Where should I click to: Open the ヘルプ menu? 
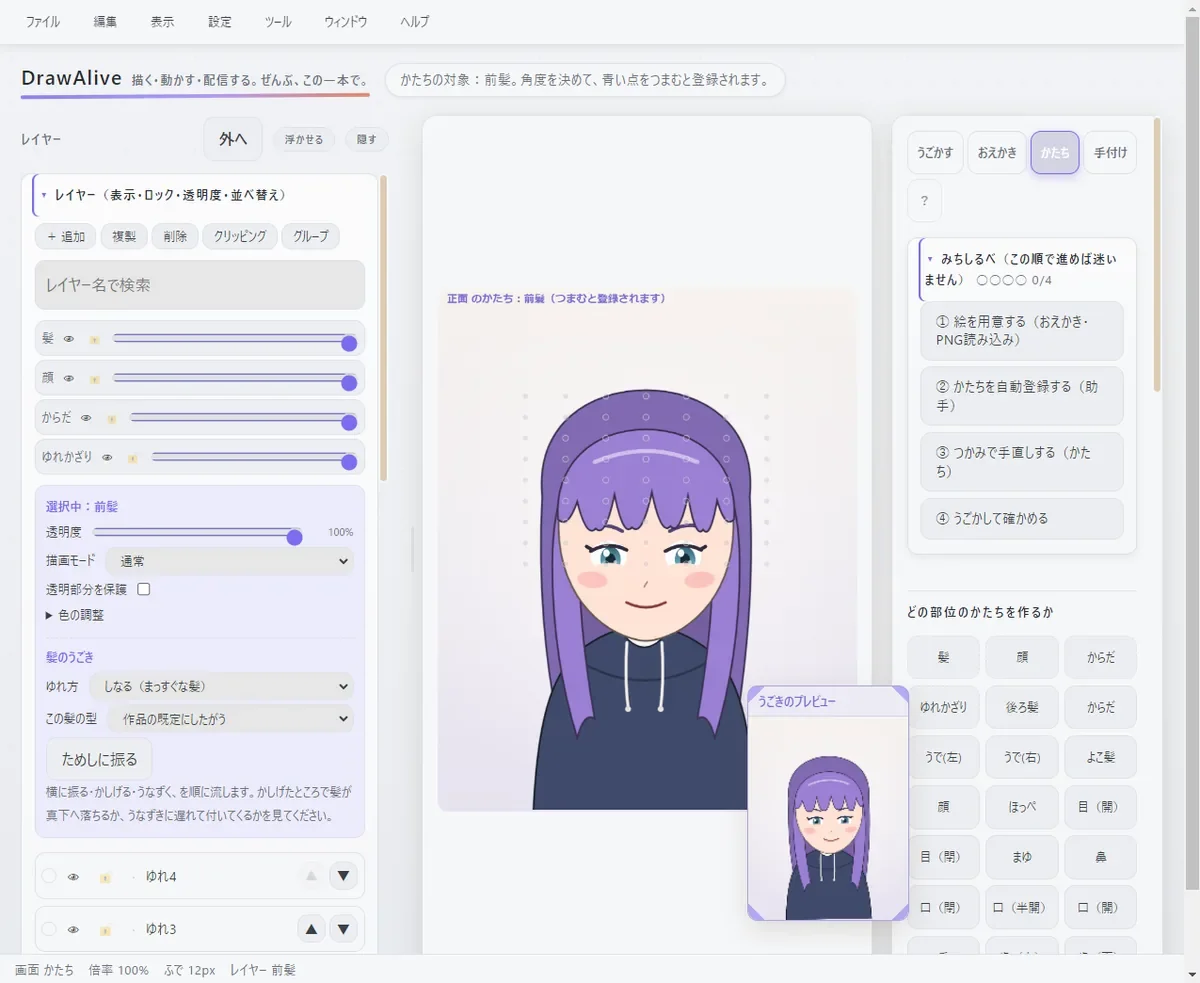pyautogui.click(x=415, y=22)
